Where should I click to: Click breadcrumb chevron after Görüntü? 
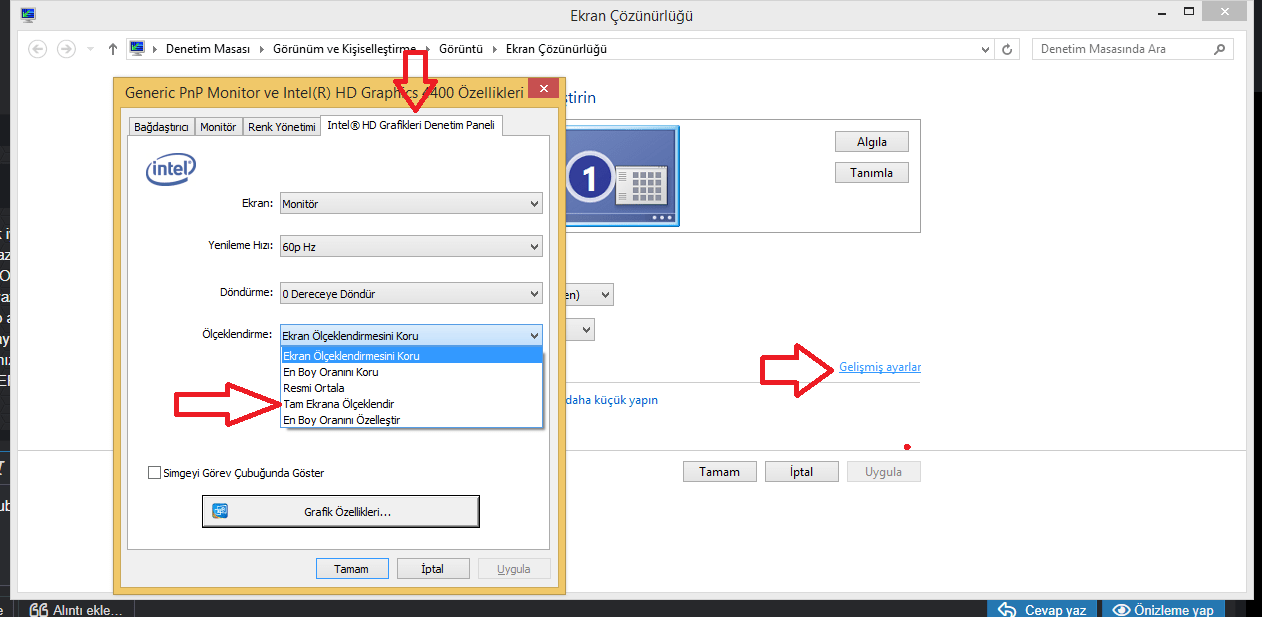494,49
